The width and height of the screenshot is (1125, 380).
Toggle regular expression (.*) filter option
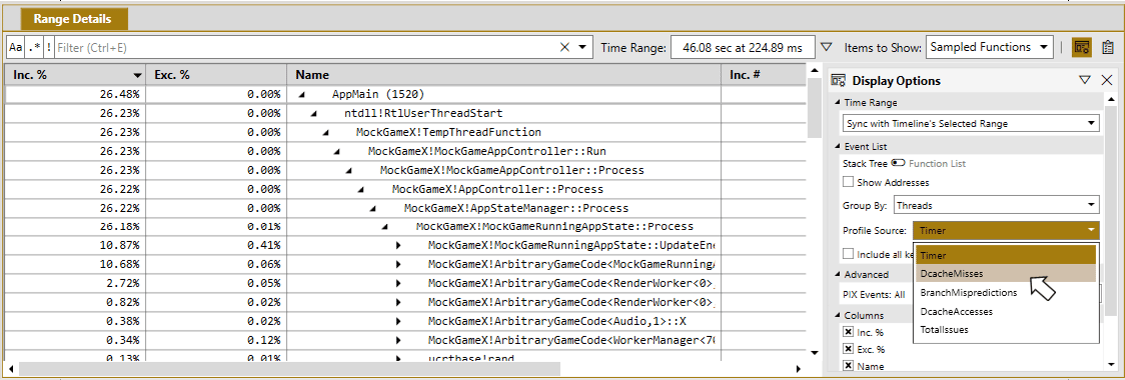point(34,47)
